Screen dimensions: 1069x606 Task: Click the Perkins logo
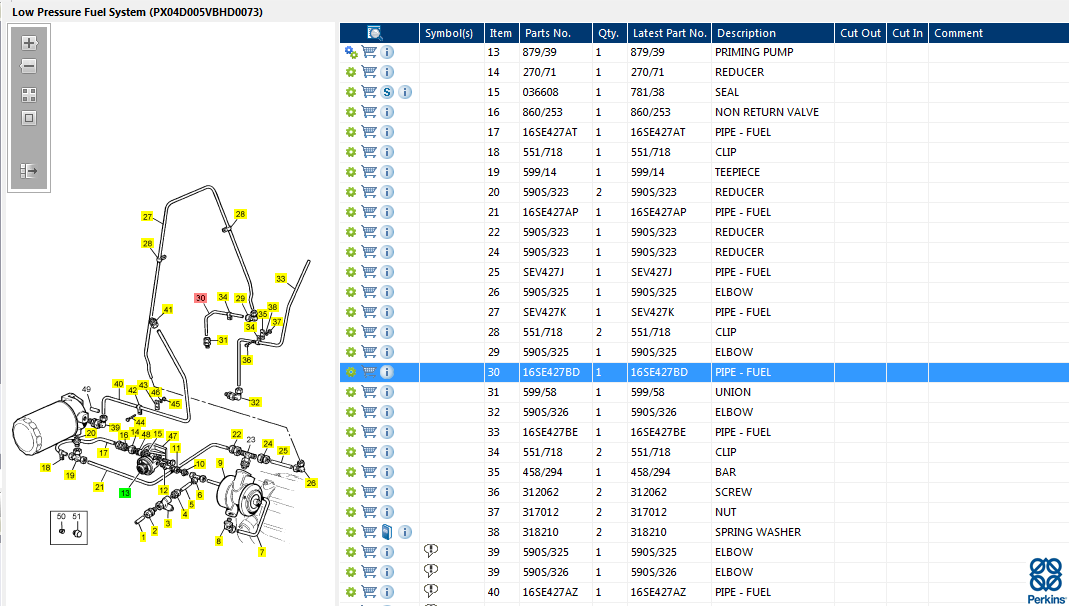[x=1046, y=581]
